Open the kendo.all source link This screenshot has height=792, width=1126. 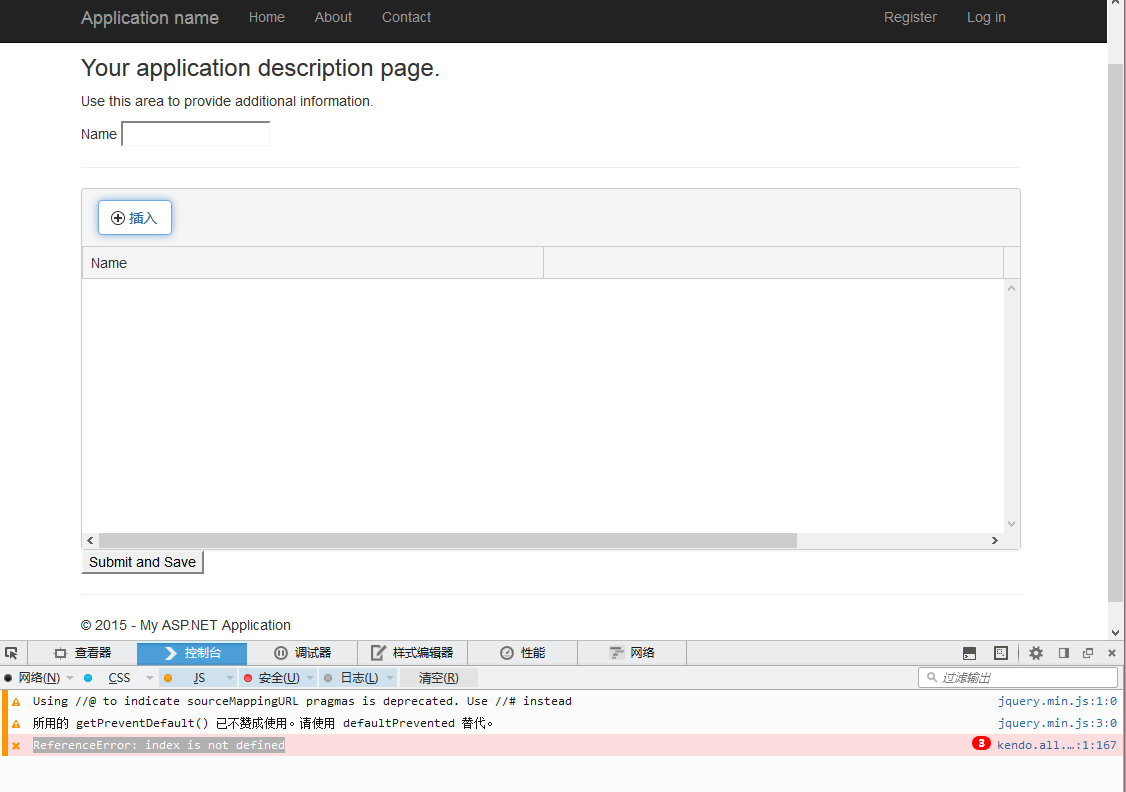pos(1056,745)
